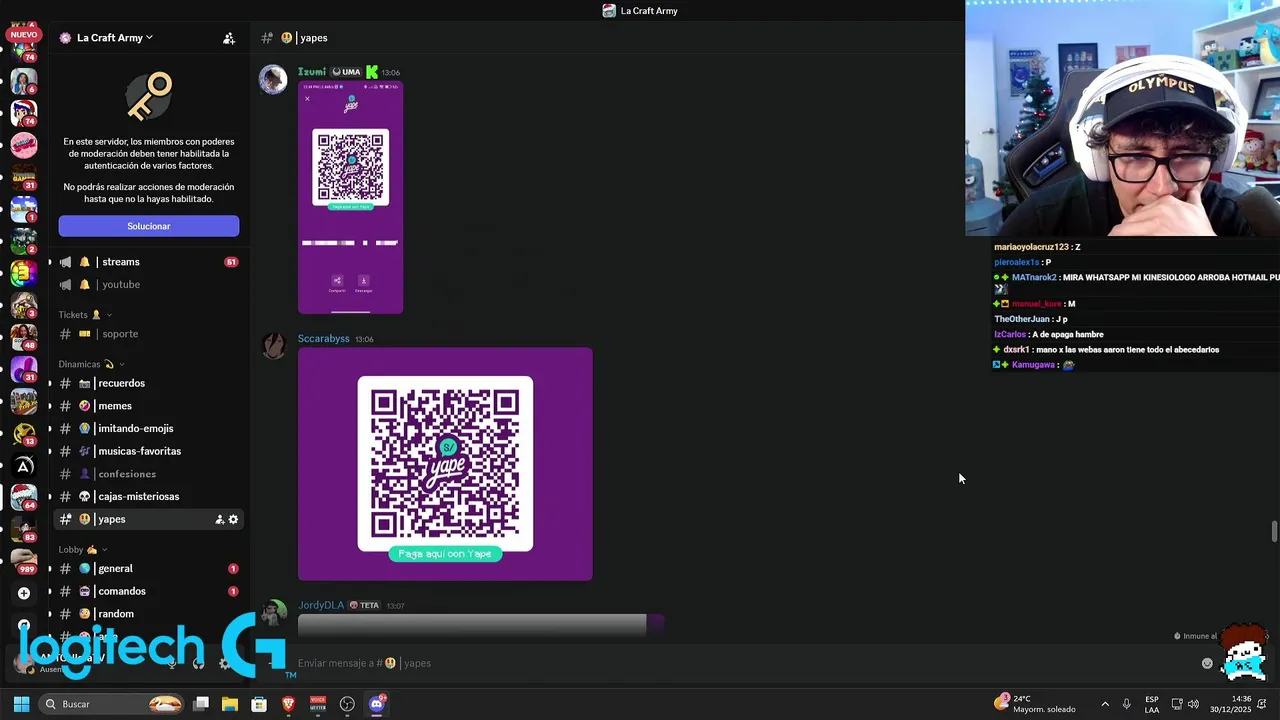1280x720 pixels.
Task: Switch to the youtube channel
Action: [146, 284]
